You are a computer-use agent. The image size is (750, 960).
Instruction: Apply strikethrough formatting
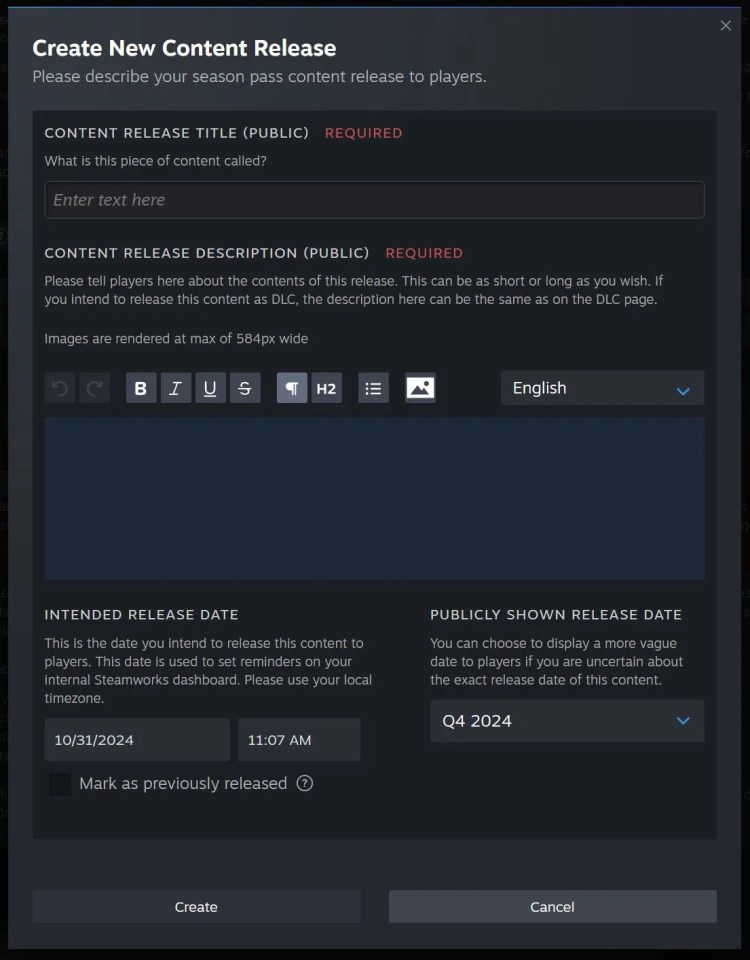pyautogui.click(x=245, y=388)
